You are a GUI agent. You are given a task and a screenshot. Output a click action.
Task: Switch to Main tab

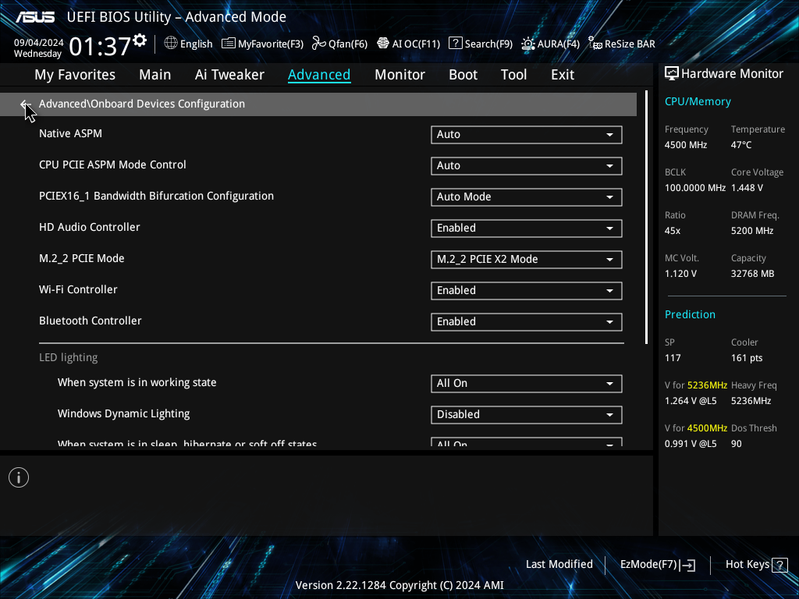tap(155, 75)
